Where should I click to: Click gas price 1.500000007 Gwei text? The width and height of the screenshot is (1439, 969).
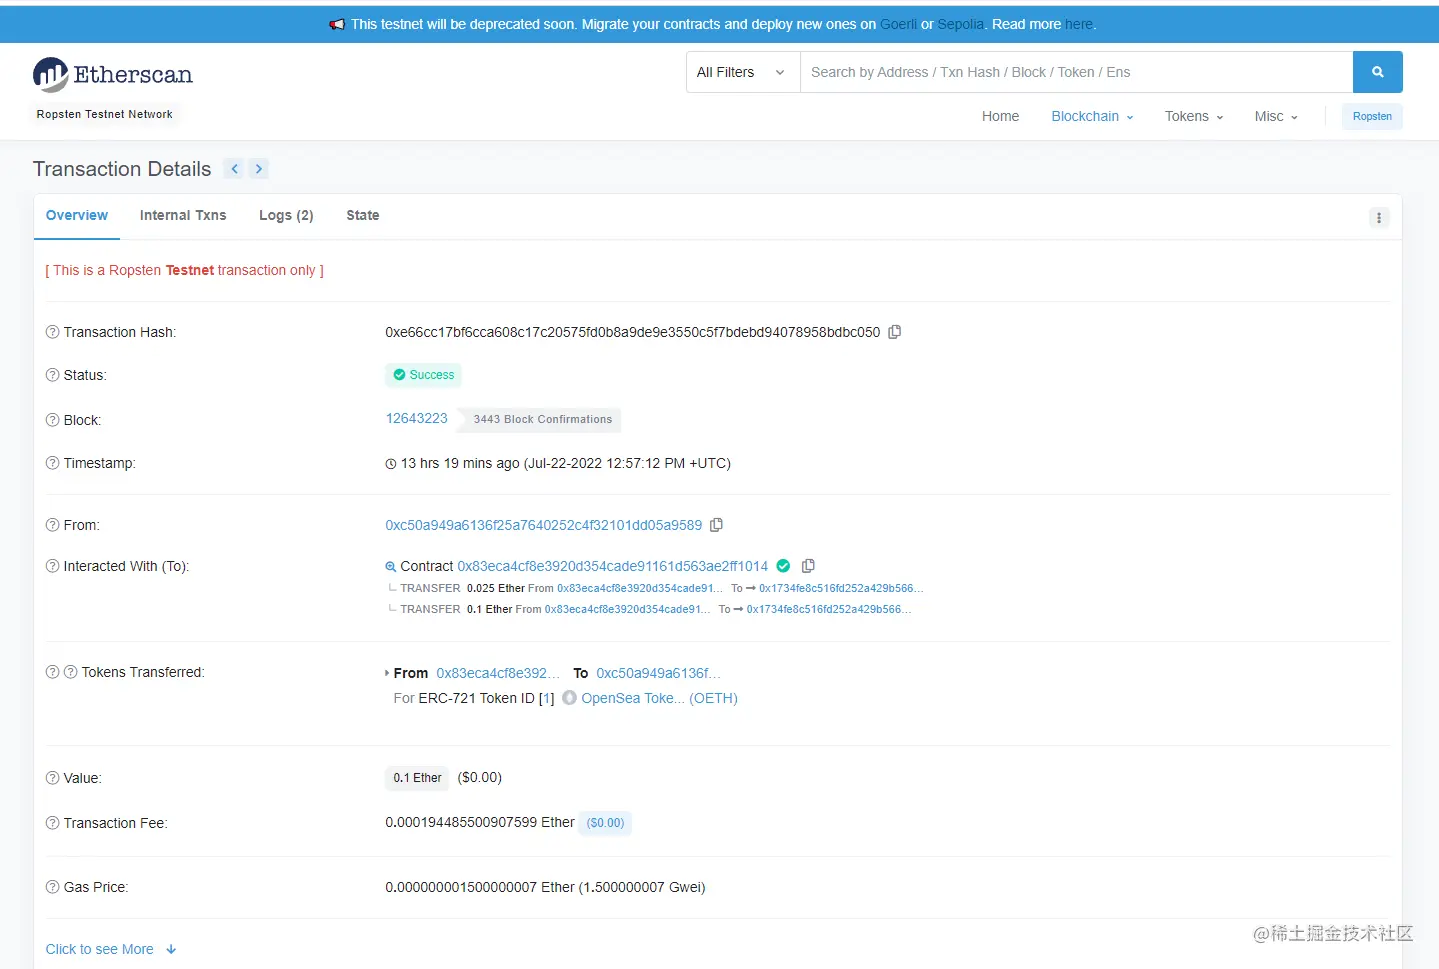[x=642, y=887]
